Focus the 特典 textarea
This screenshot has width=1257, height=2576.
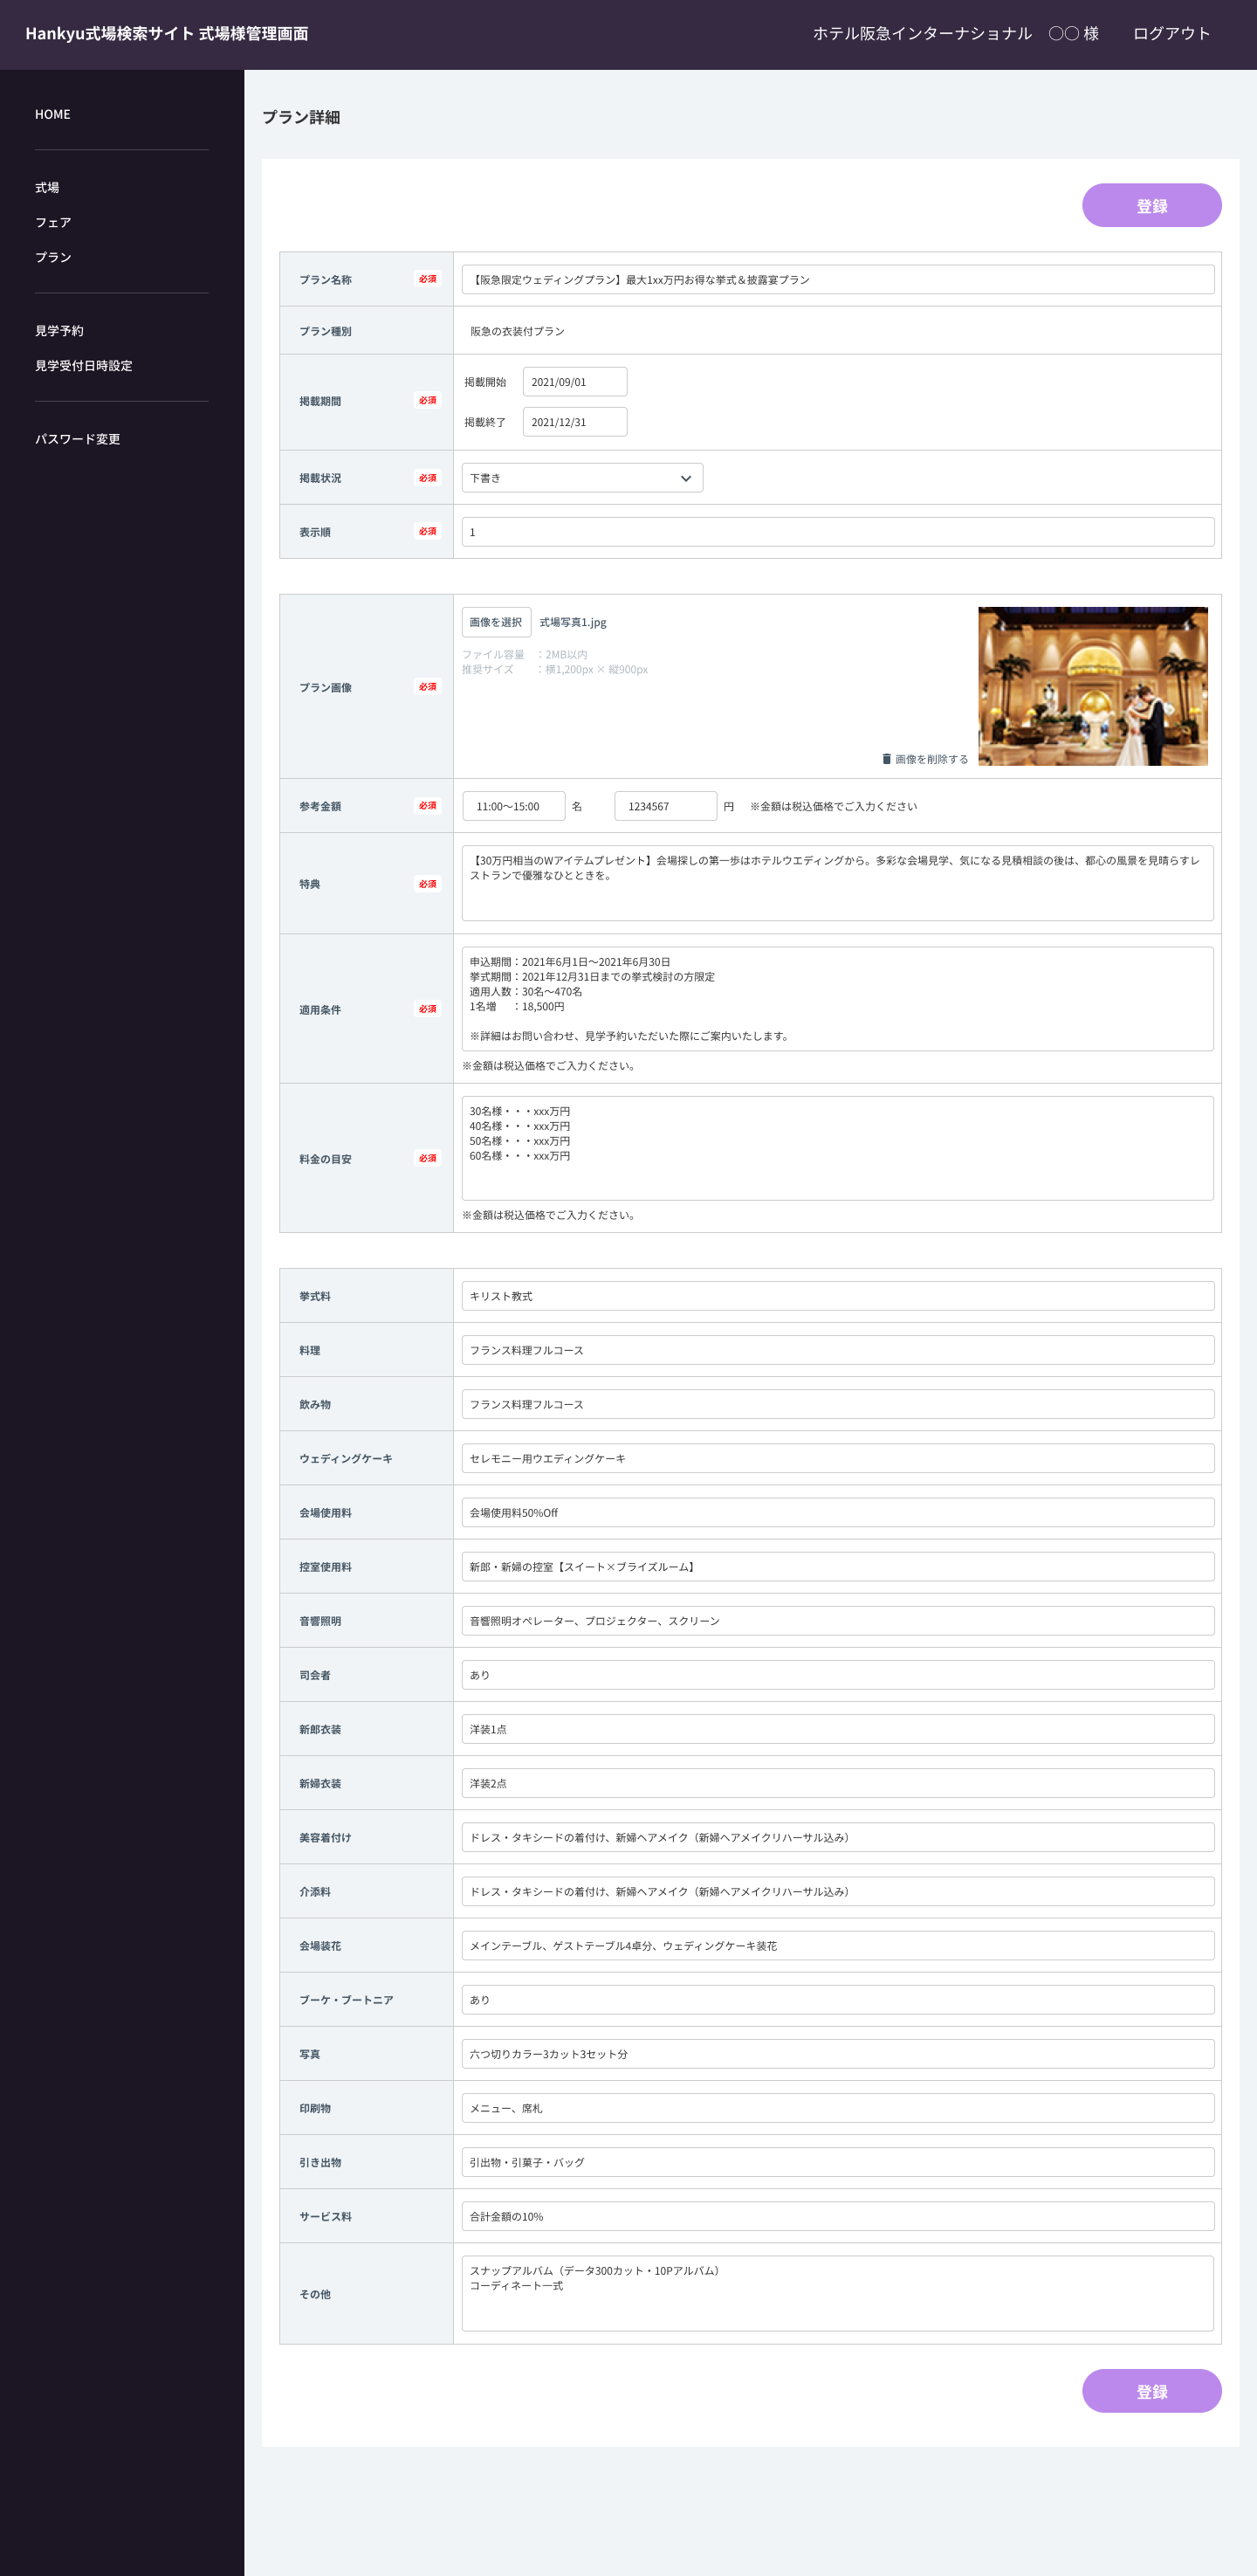click(837, 882)
